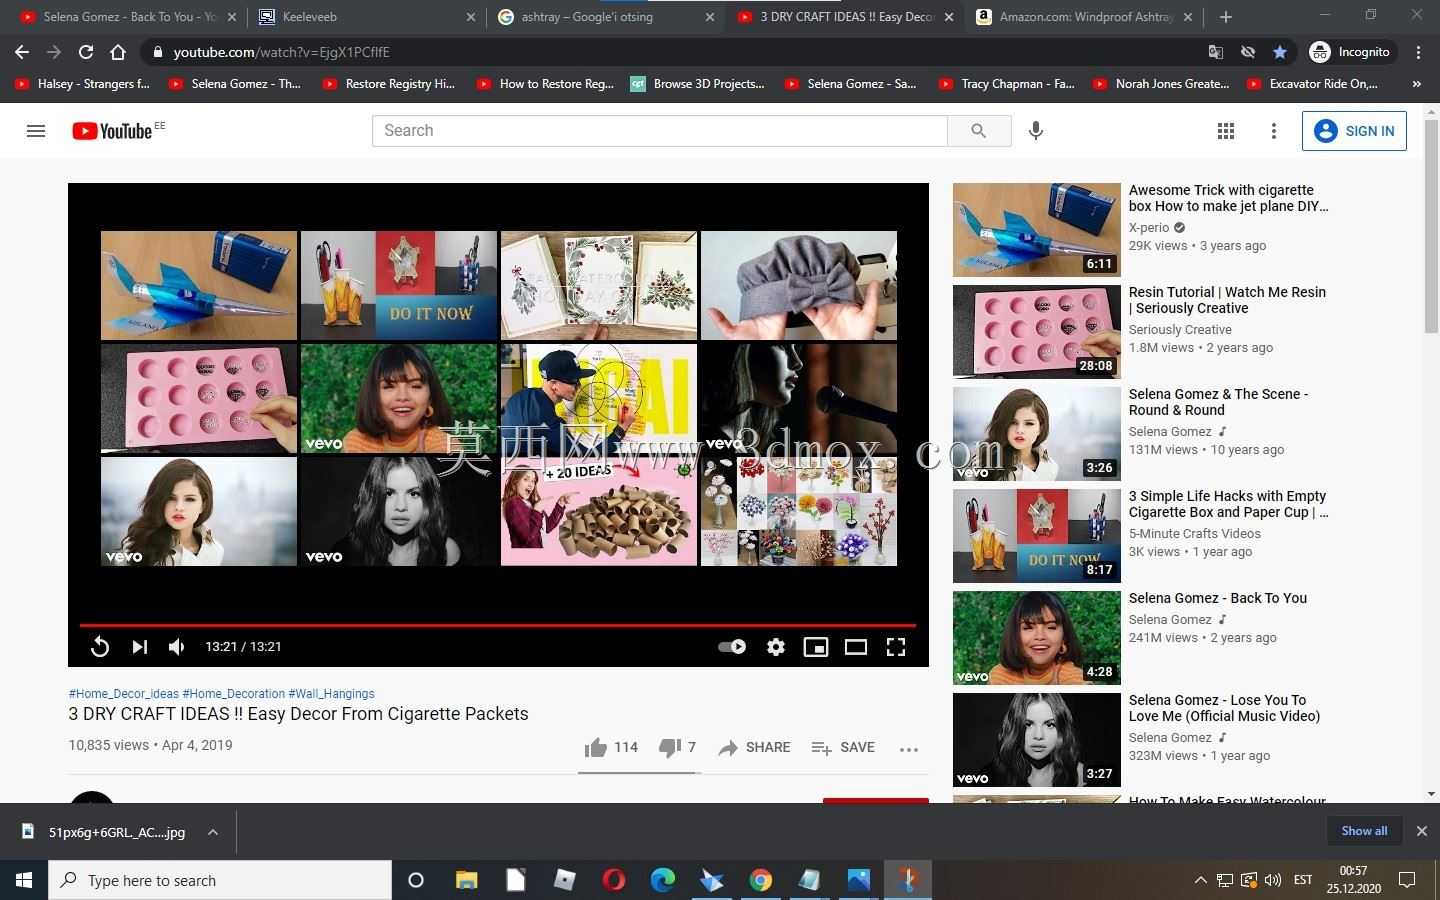
Task: Switch to the ashtray Google search tab
Action: [x=607, y=17]
